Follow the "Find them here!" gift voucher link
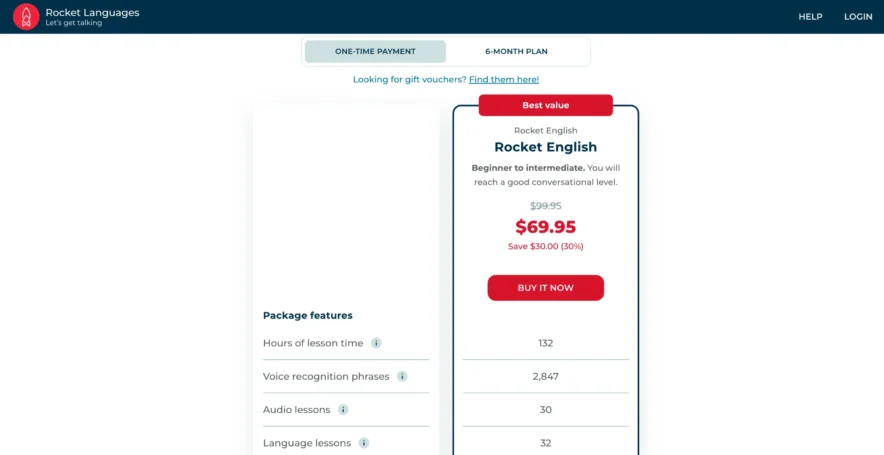The width and height of the screenshot is (884, 455). point(503,79)
